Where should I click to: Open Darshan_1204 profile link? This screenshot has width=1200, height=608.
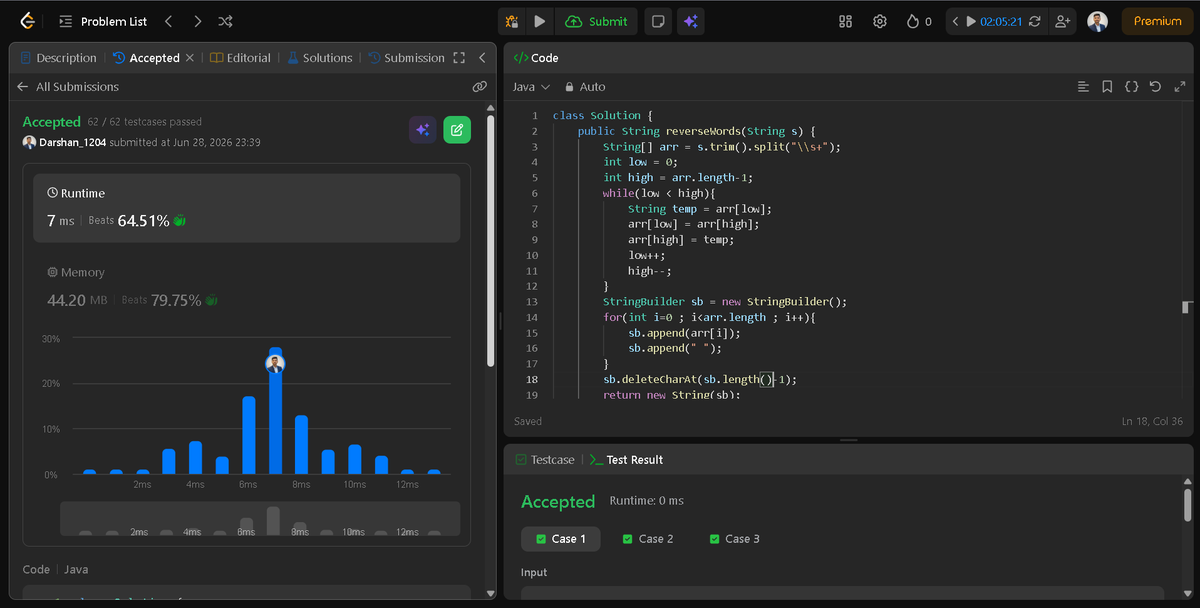[x=72, y=142]
